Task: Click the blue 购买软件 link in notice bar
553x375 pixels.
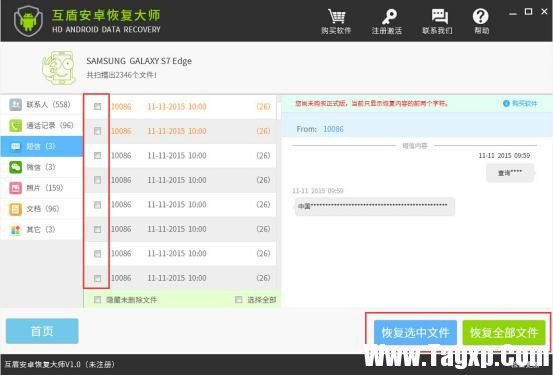Action: click(520, 103)
